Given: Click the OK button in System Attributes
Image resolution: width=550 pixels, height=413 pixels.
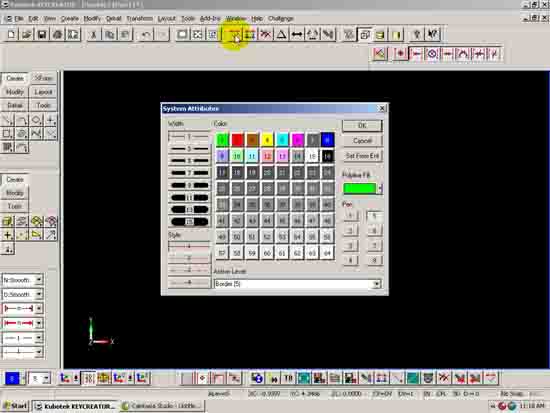Looking at the screenshot, I should coord(362,126).
